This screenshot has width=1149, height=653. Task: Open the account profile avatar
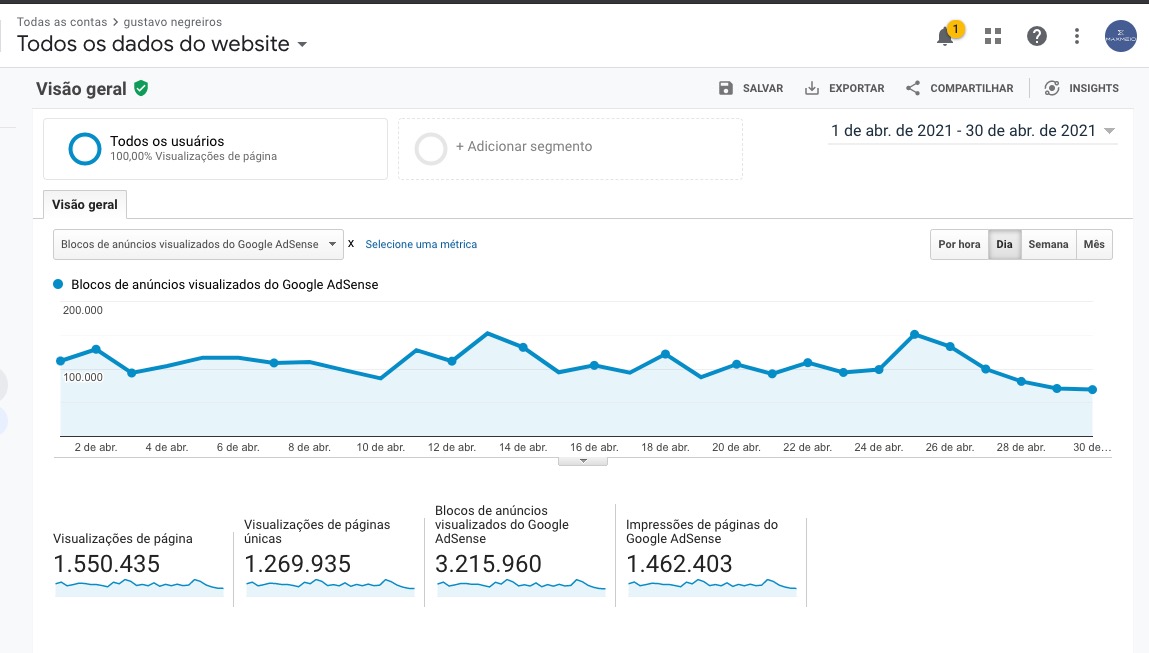point(1120,36)
